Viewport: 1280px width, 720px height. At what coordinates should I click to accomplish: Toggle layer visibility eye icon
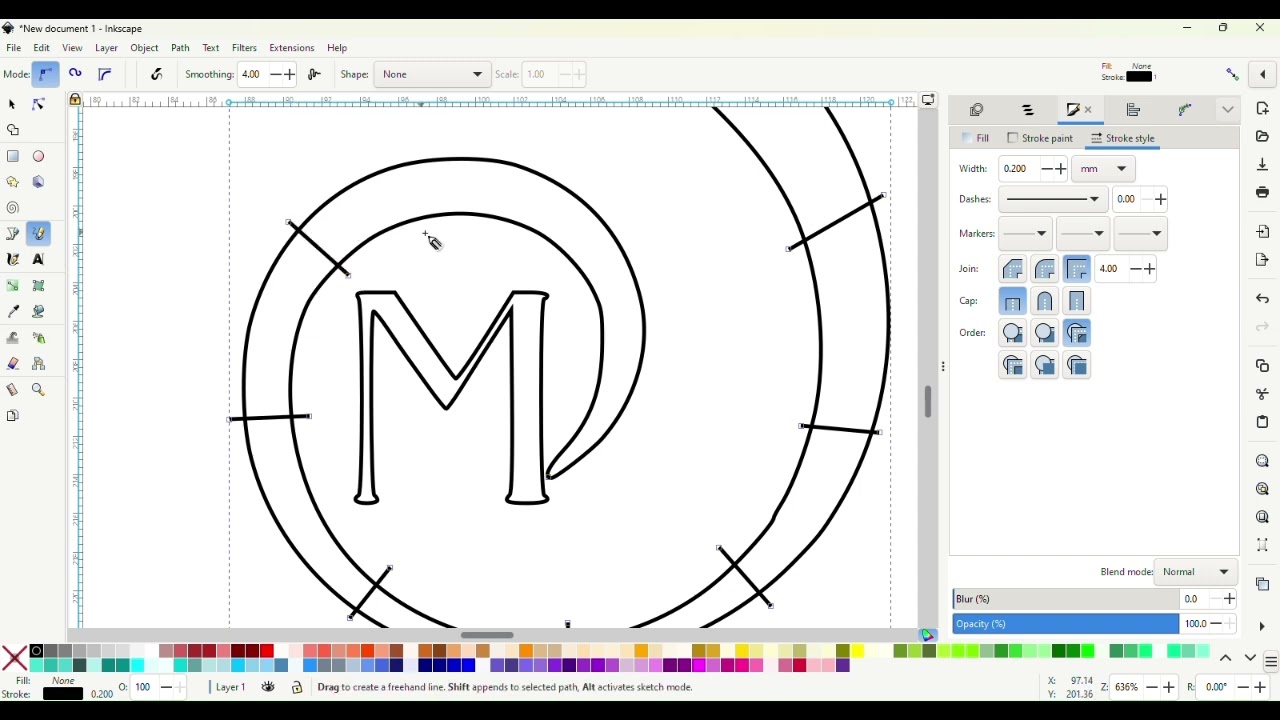pyautogui.click(x=268, y=689)
